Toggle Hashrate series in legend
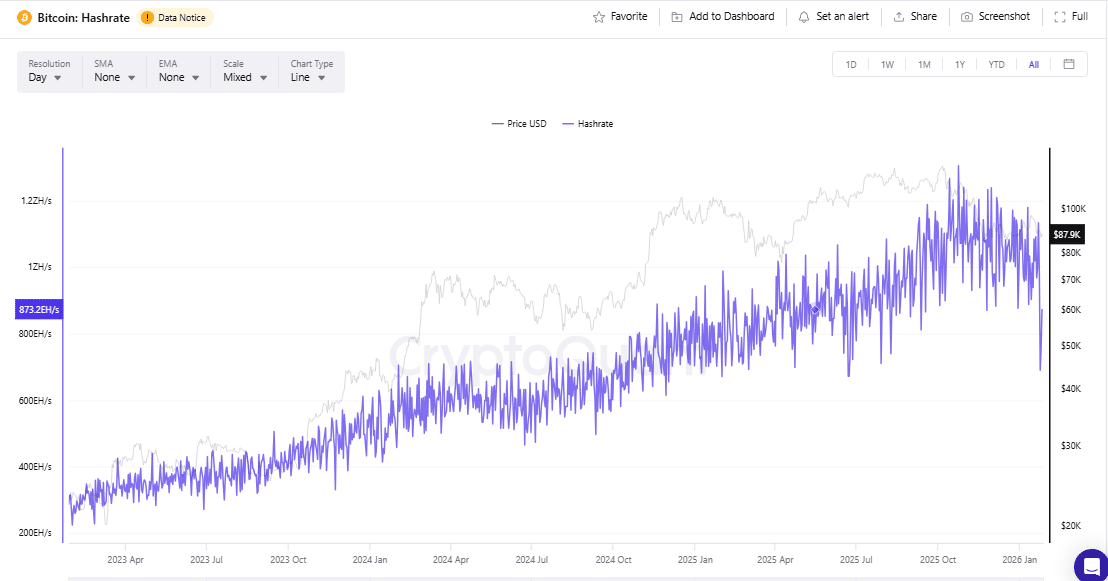The width and height of the screenshot is (1108, 581). click(x=588, y=124)
